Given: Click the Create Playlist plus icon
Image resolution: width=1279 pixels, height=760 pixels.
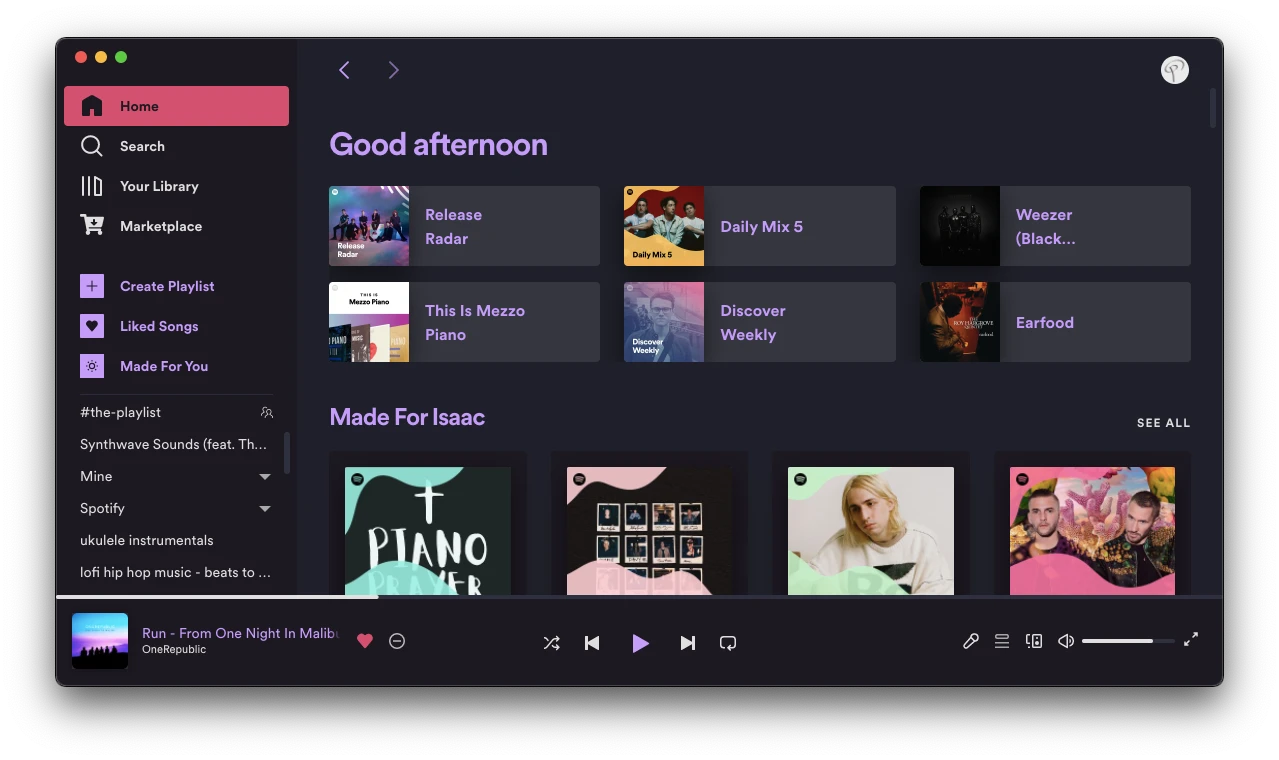Looking at the screenshot, I should click(x=91, y=286).
